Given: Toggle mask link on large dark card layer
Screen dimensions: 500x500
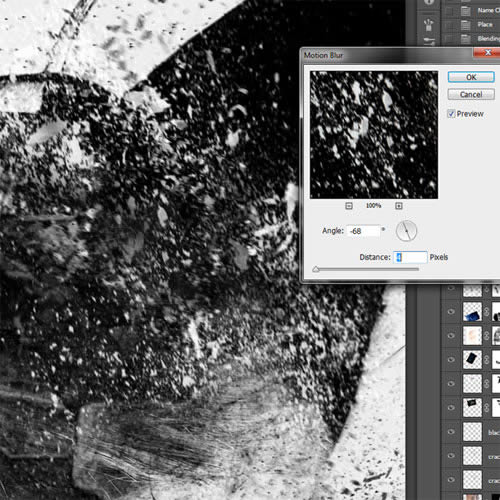Looking at the screenshot, I should (487, 360).
